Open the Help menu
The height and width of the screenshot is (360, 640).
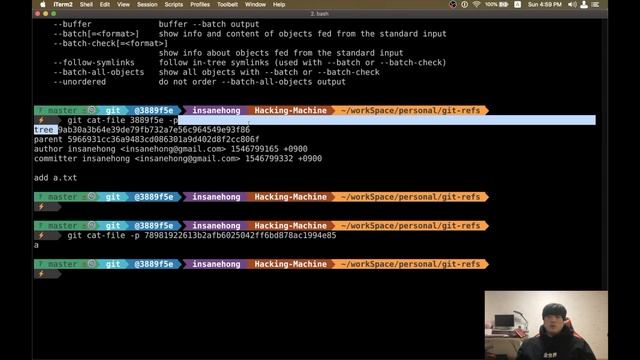tap(279, 4)
